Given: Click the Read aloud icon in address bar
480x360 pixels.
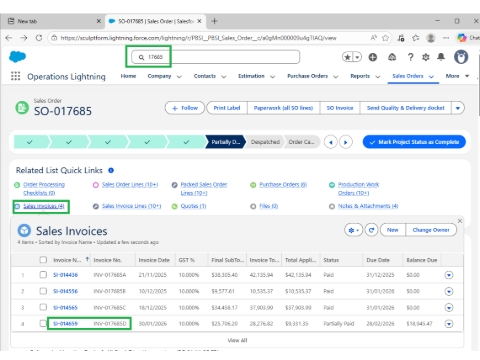Looking at the screenshot, I should coord(374,38).
